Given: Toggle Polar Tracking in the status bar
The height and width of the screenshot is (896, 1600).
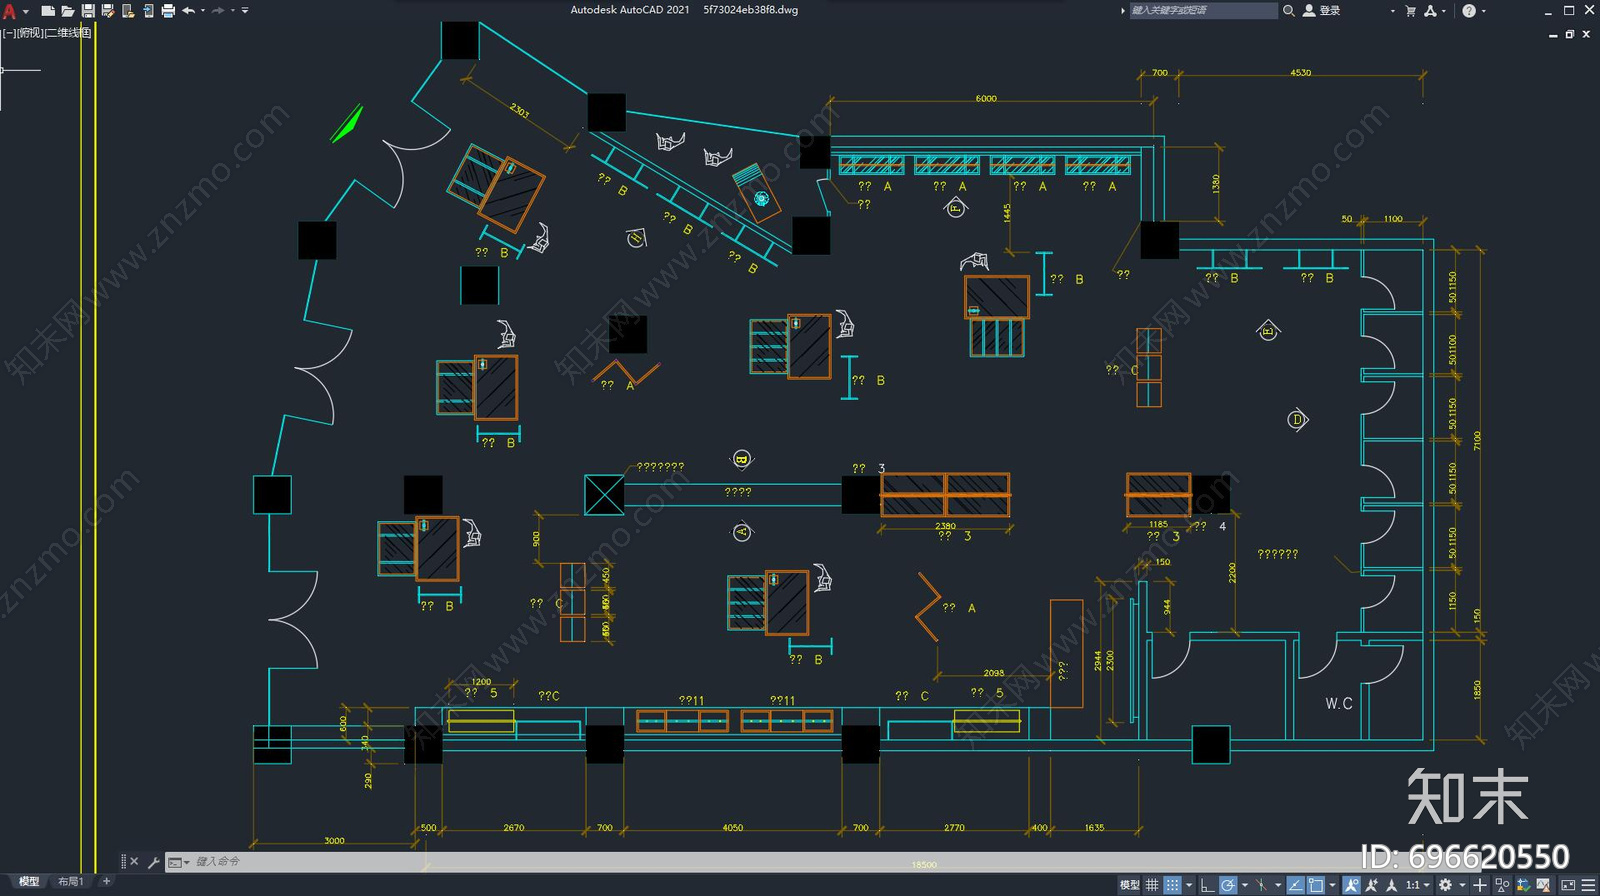Looking at the screenshot, I should [1228, 885].
